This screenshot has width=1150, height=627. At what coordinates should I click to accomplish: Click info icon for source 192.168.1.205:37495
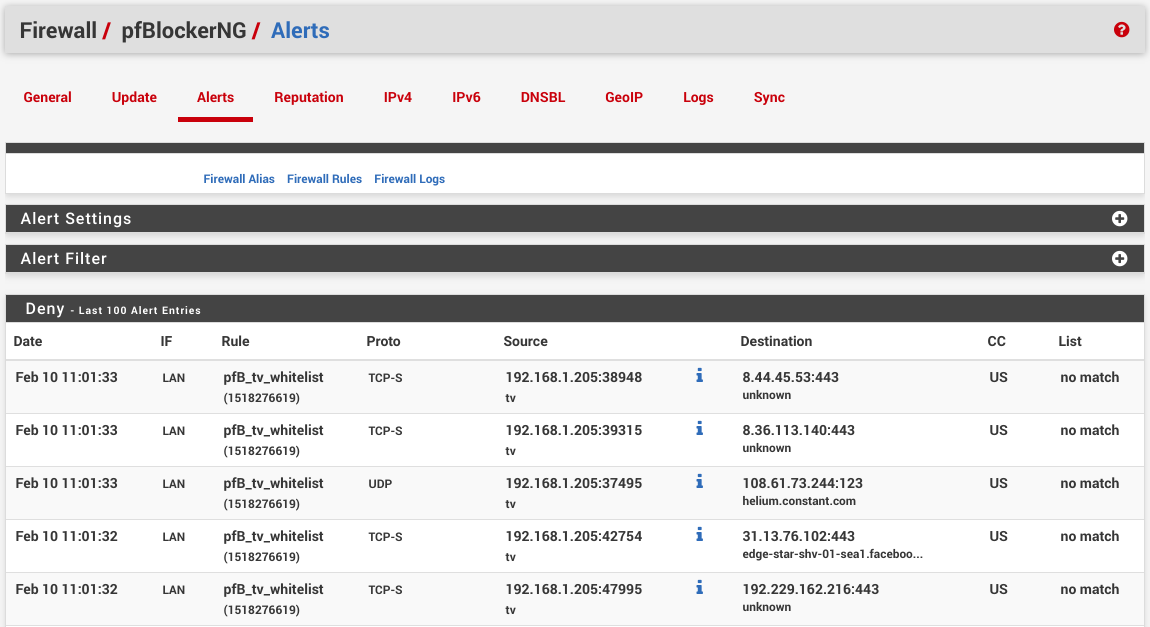click(700, 481)
